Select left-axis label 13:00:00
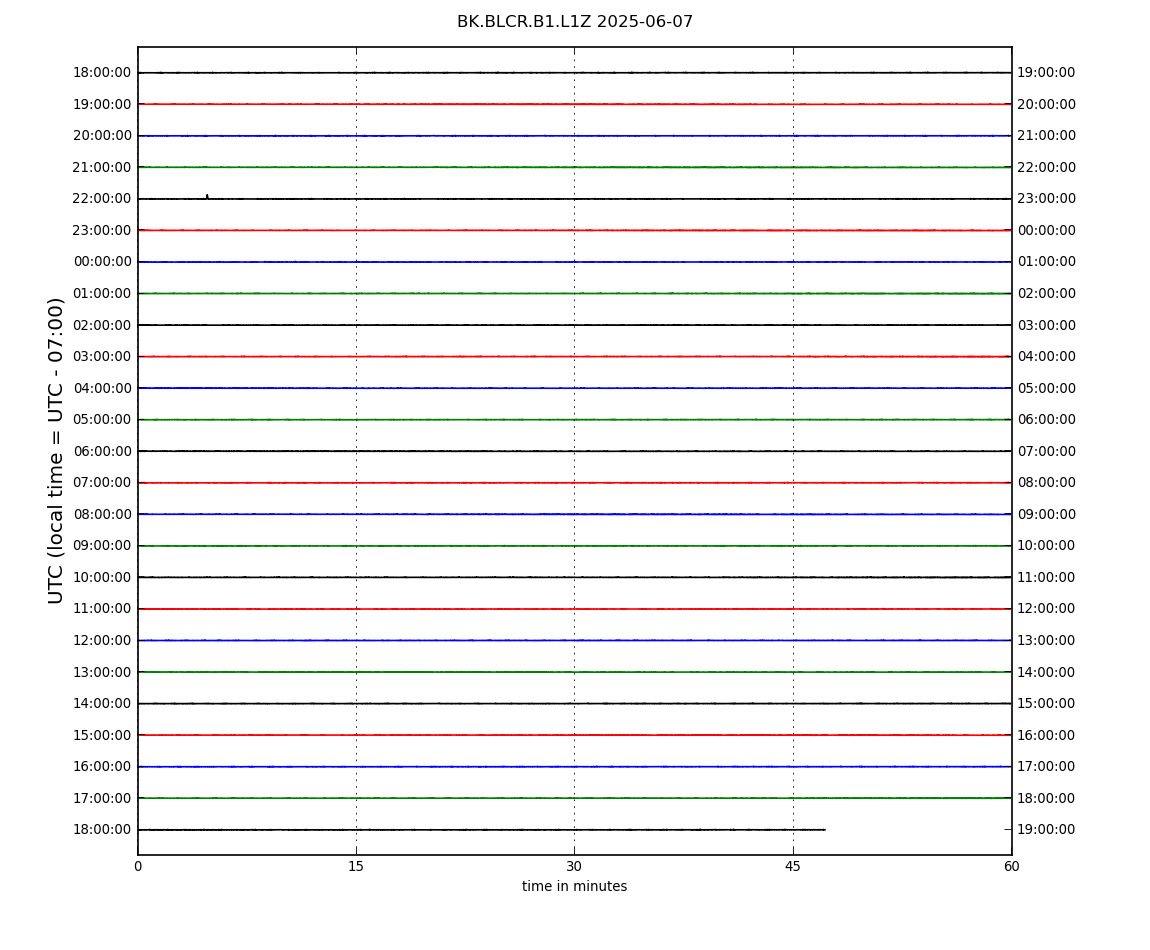The image size is (1150, 950). click(x=102, y=672)
